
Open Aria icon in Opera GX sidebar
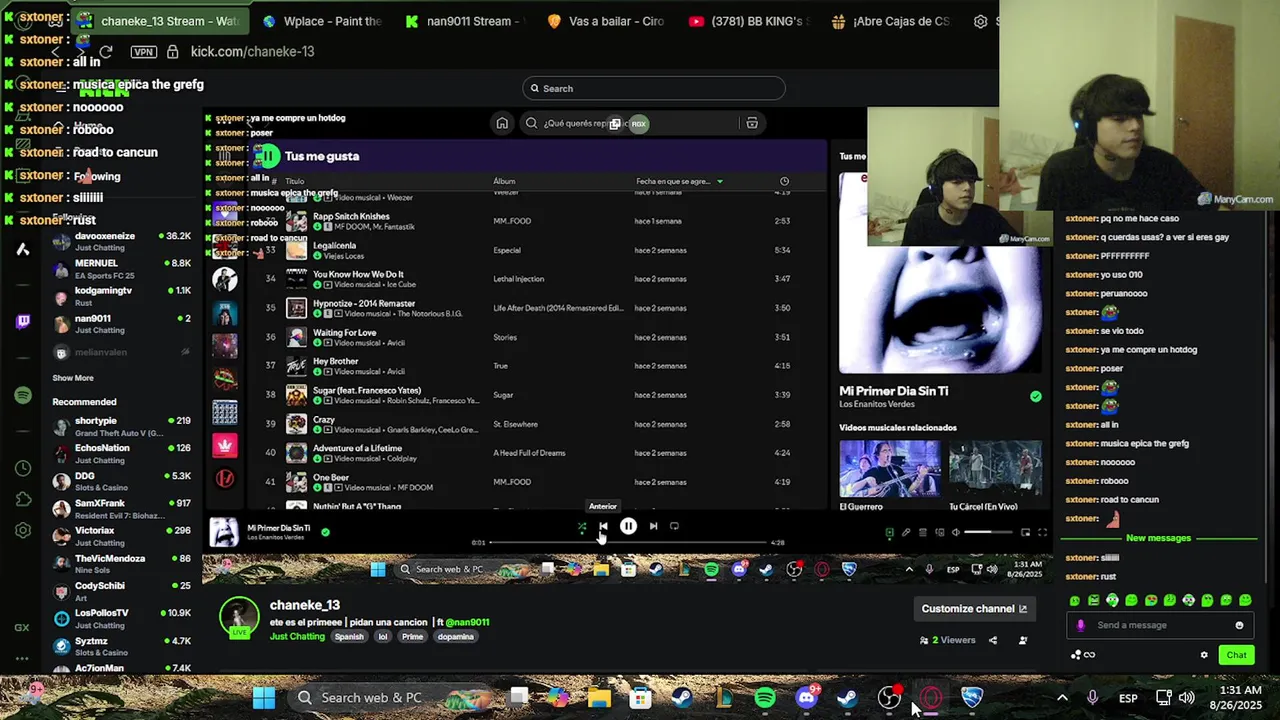point(22,250)
